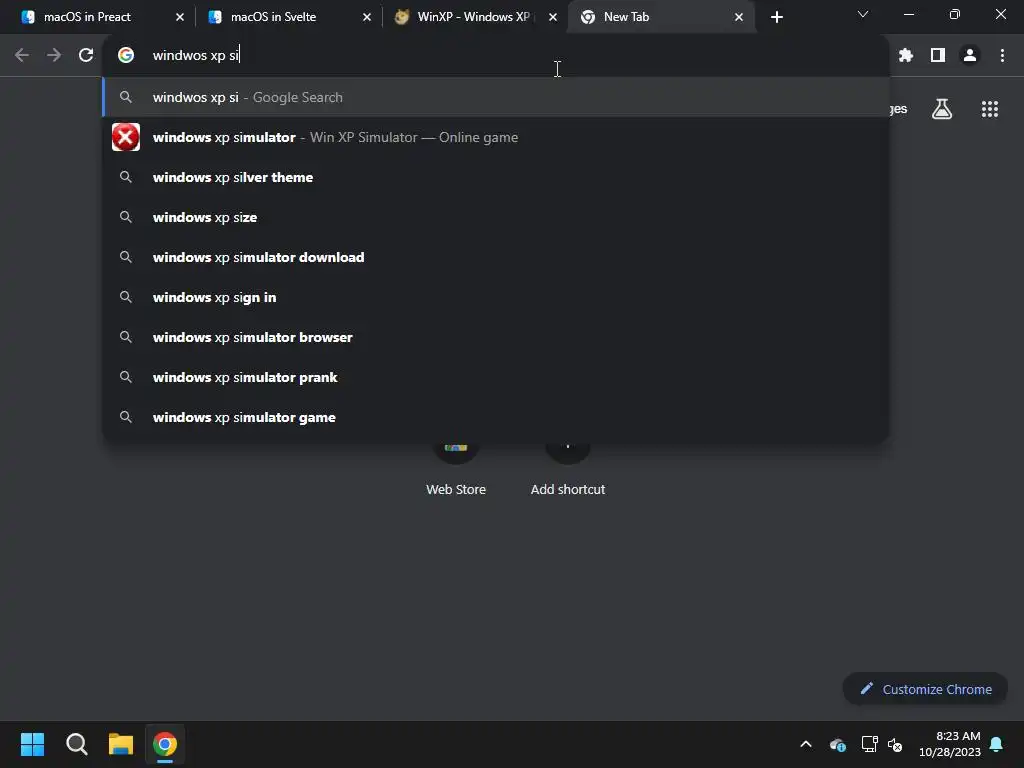Choose 'windows xp simulator download' suggestion
1024x768 pixels.
pos(496,257)
